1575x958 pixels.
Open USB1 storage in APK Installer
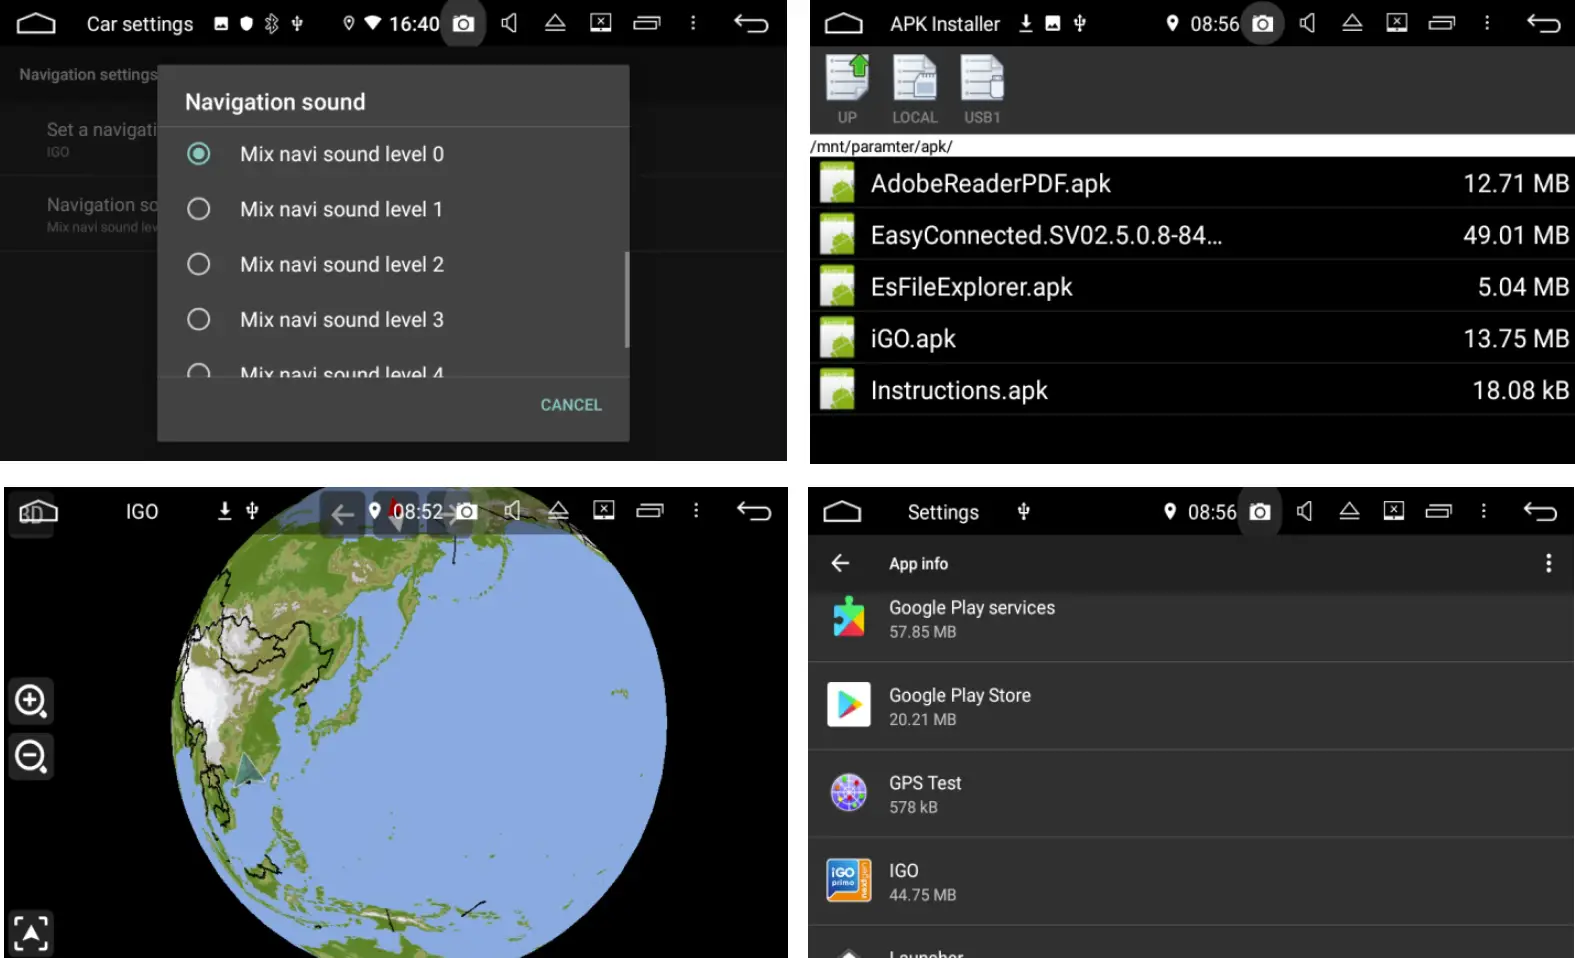[982, 90]
